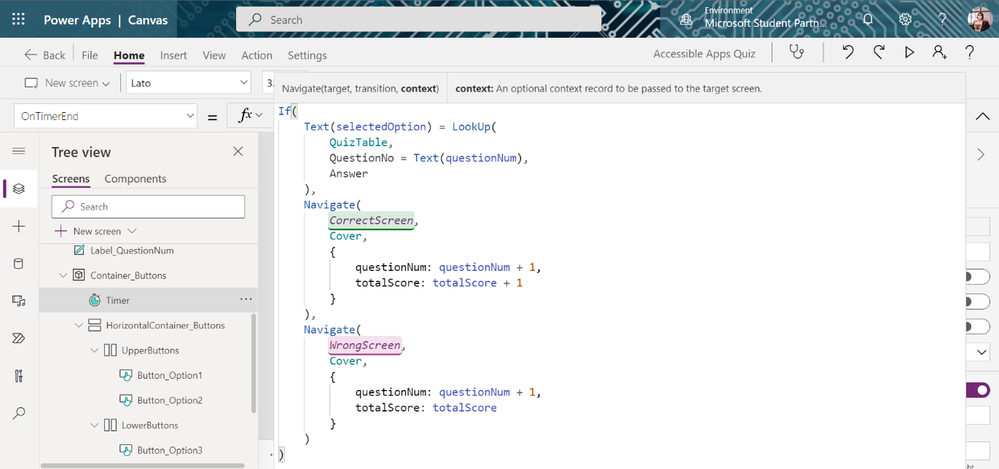999x469 pixels.
Task: Click the Tree view search field
Action: pos(148,206)
